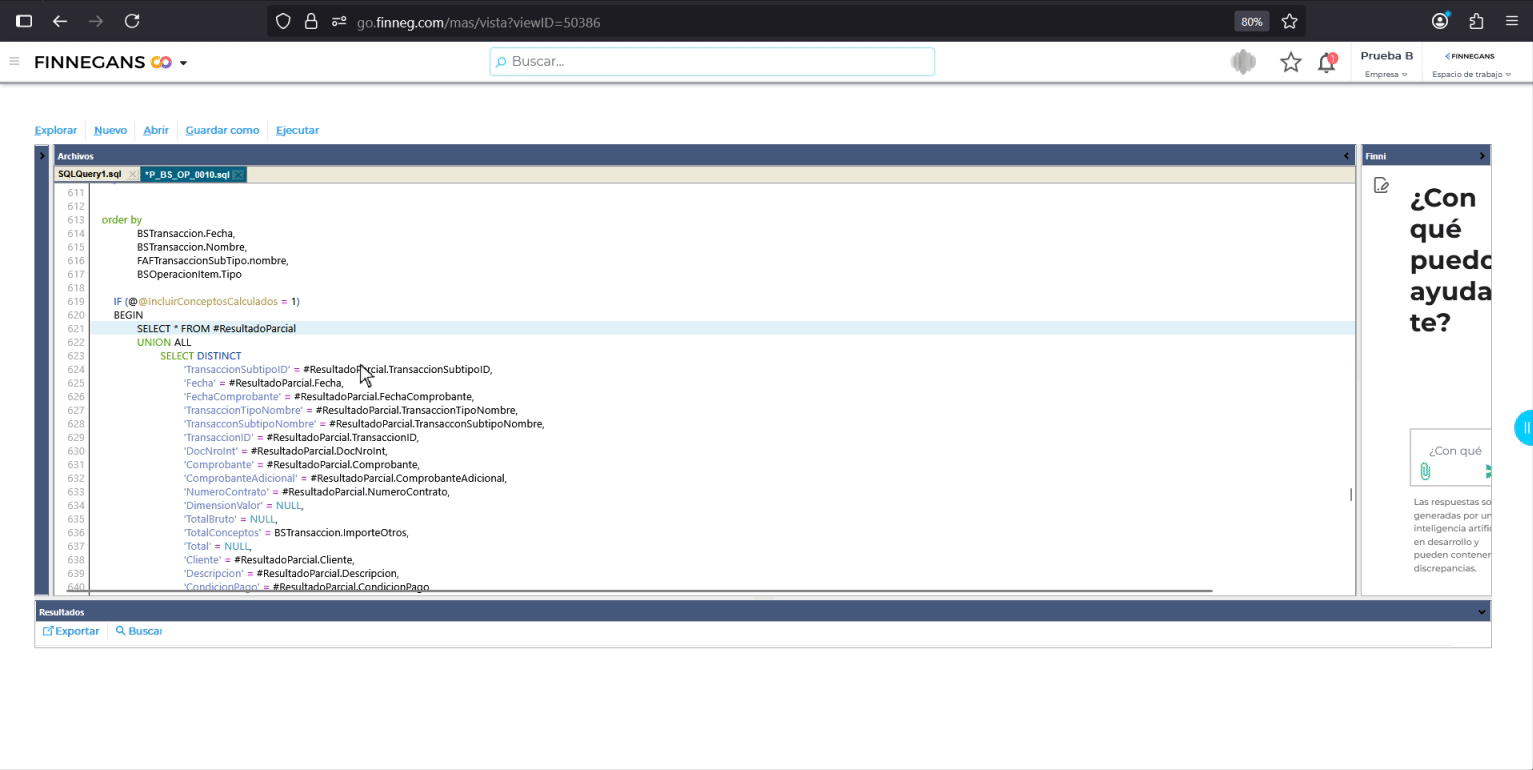Go back with browser back arrow
The image size is (1533, 770).
(x=60, y=21)
